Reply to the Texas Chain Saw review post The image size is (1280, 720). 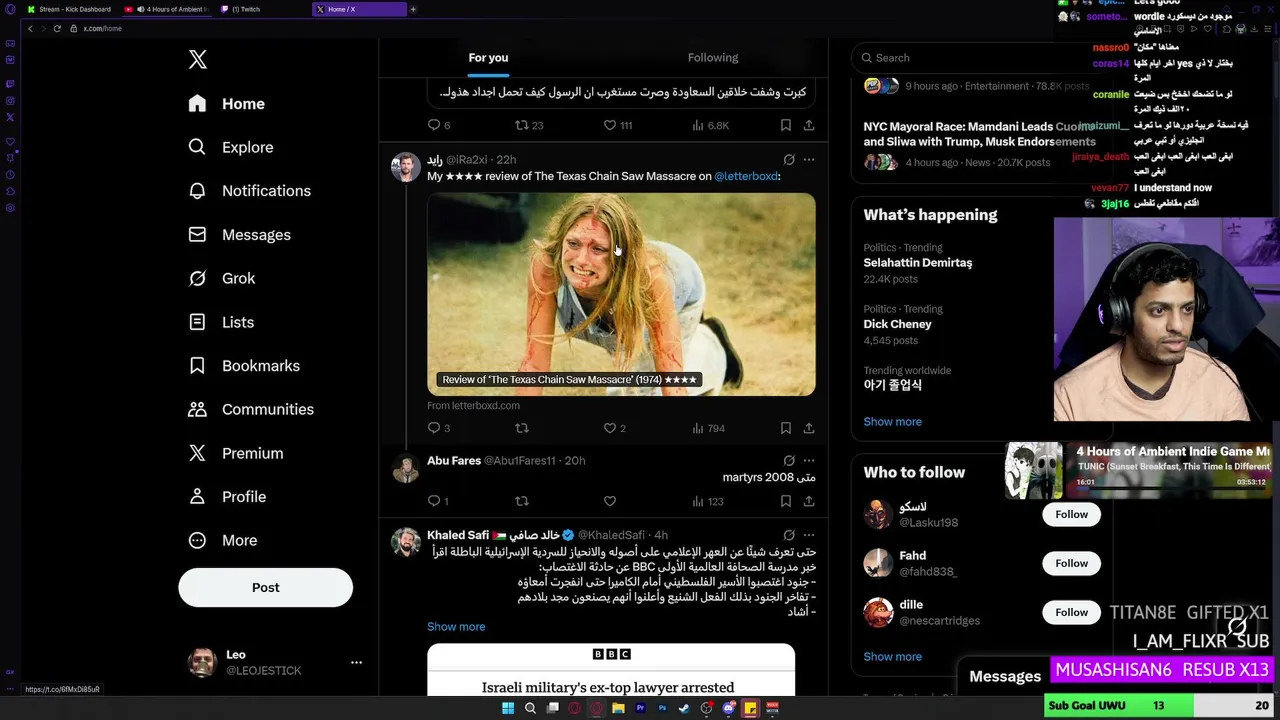coord(439,428)
